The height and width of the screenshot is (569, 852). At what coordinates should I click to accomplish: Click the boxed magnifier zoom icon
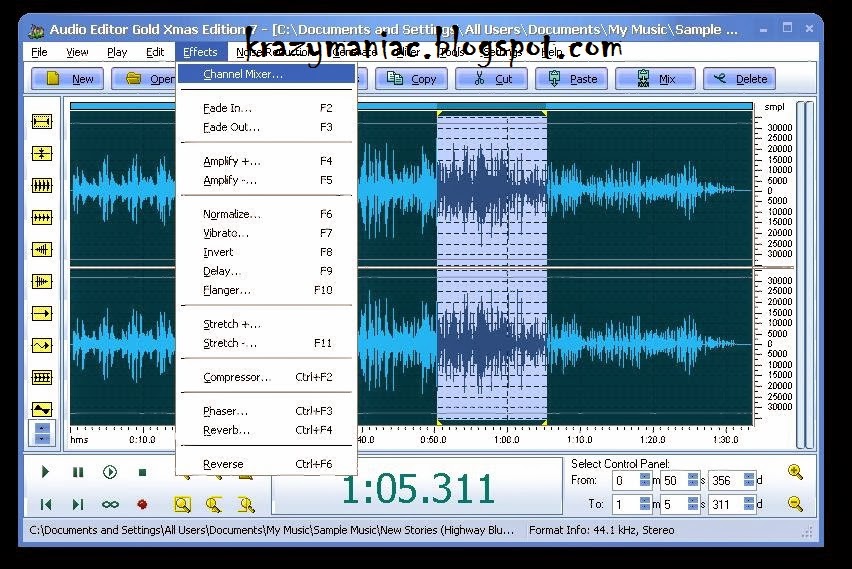click(183, 504)
